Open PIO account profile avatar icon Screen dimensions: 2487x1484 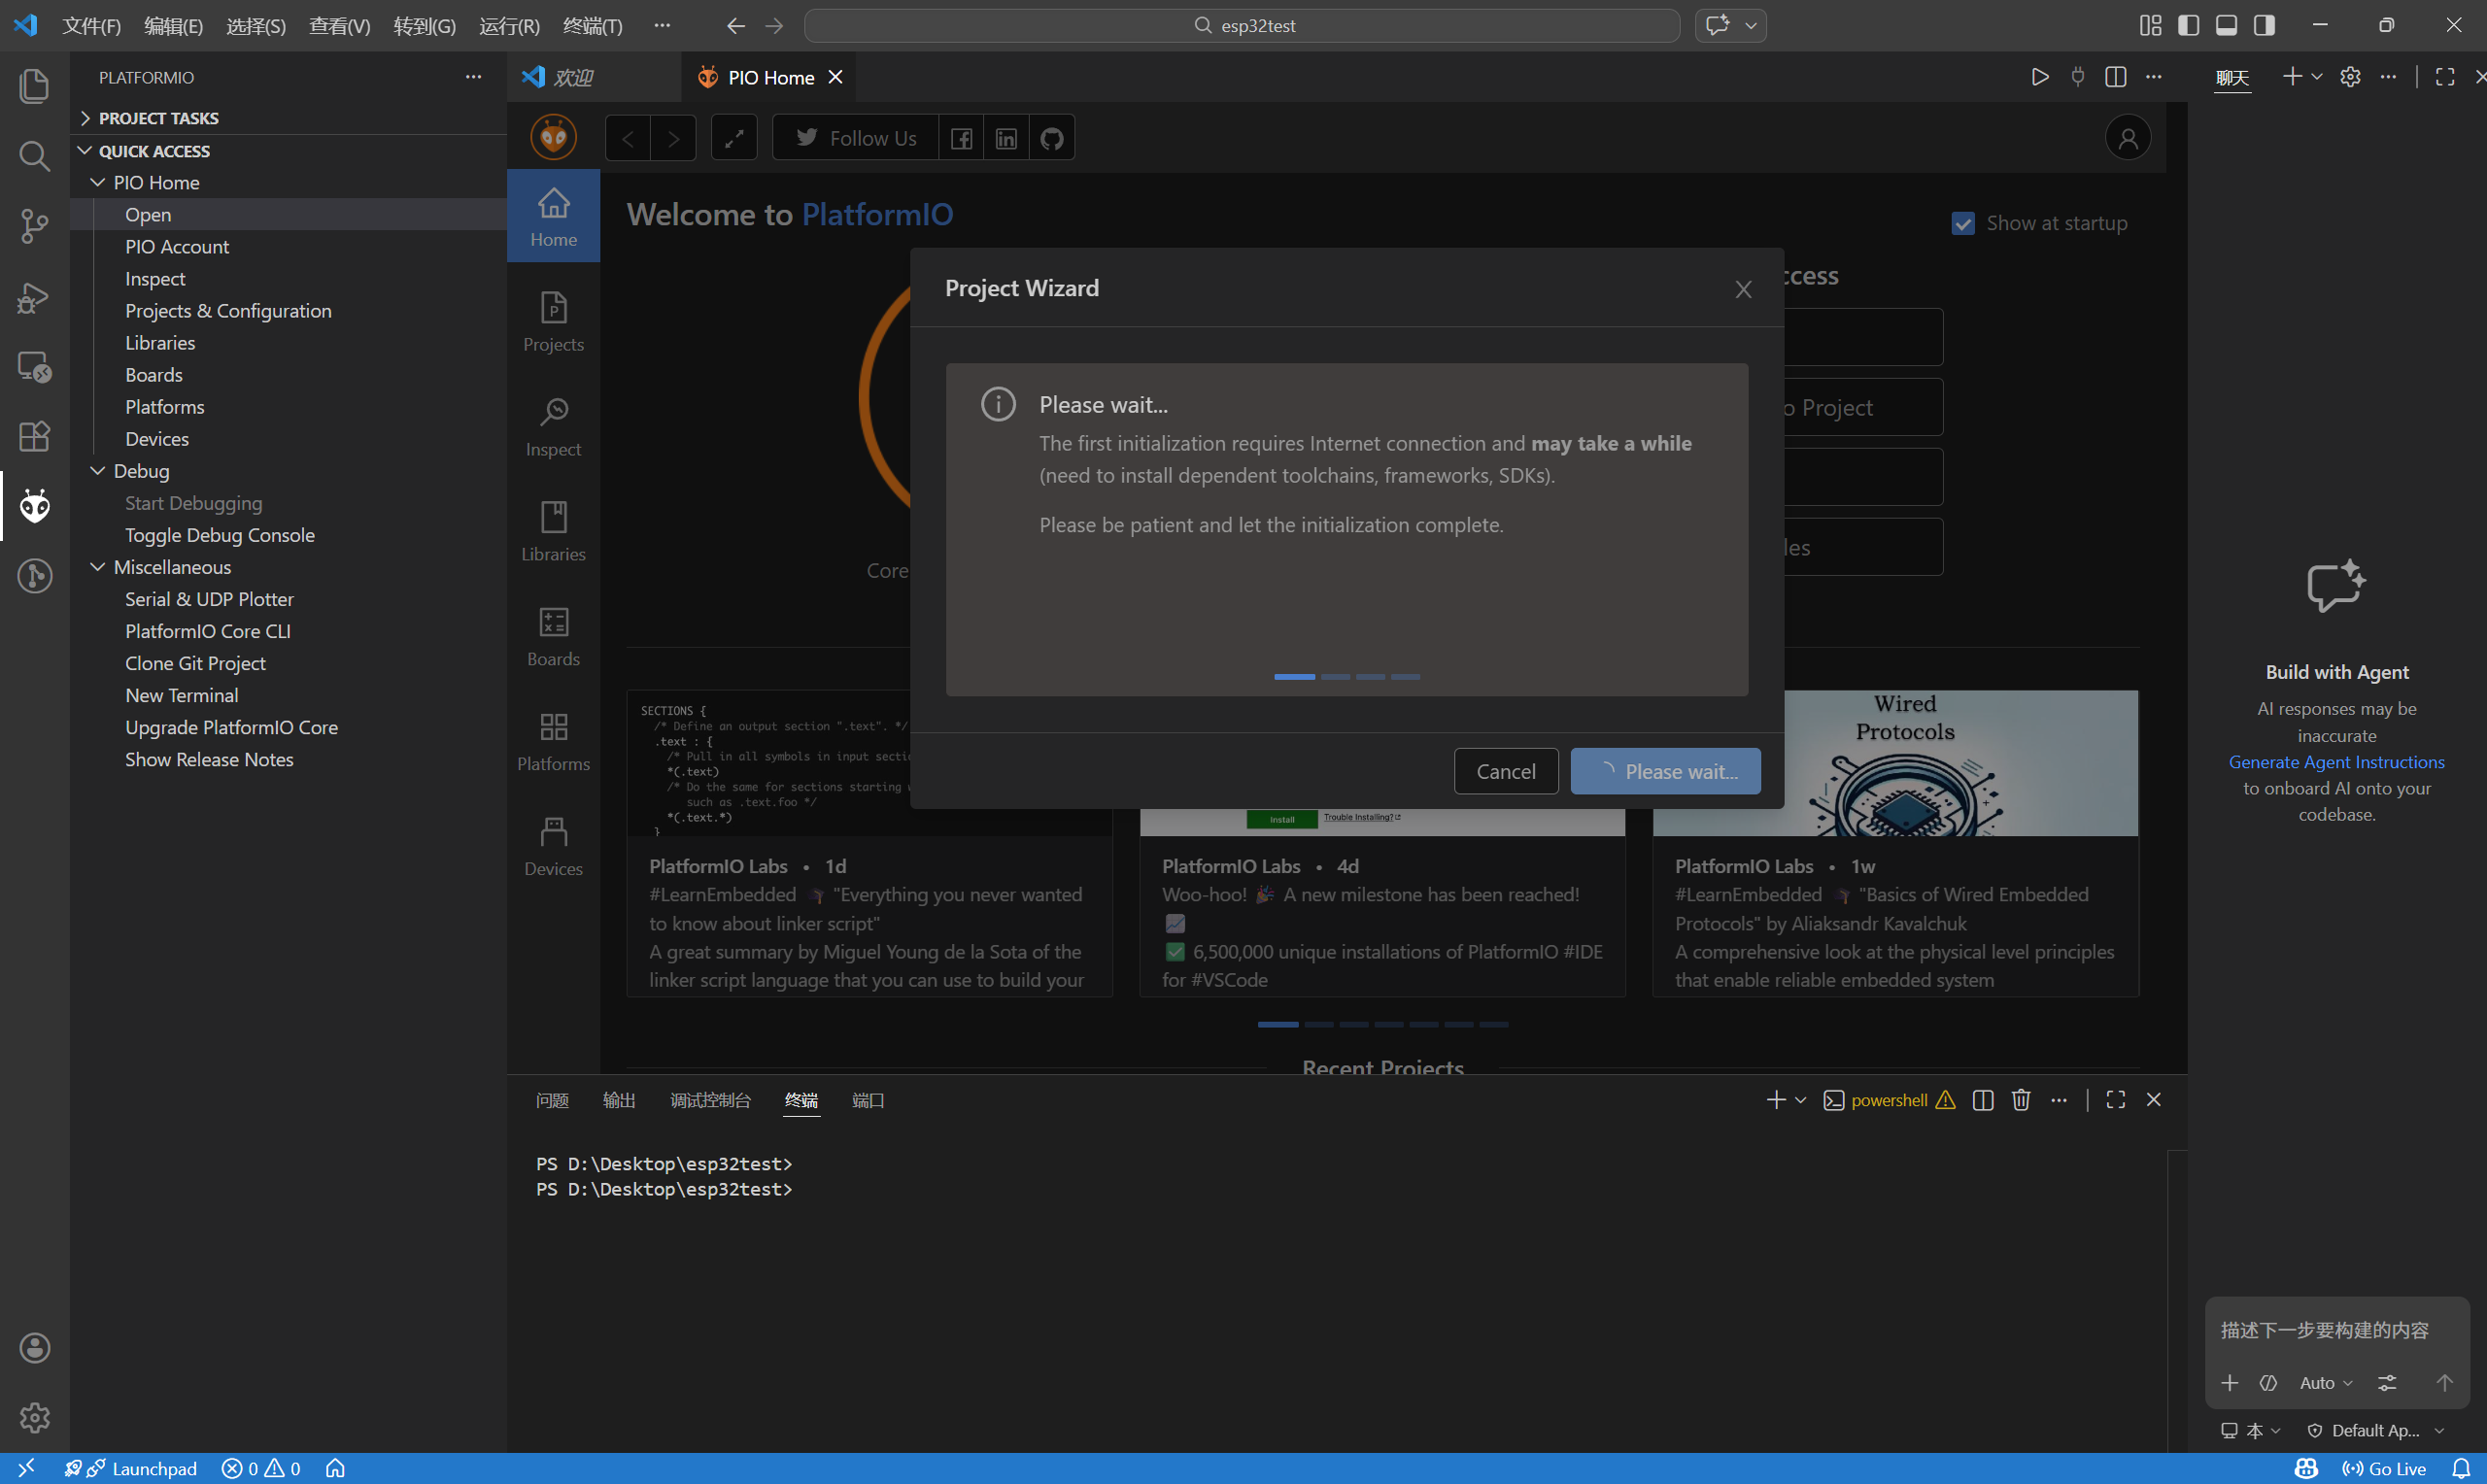(2127, 138)
